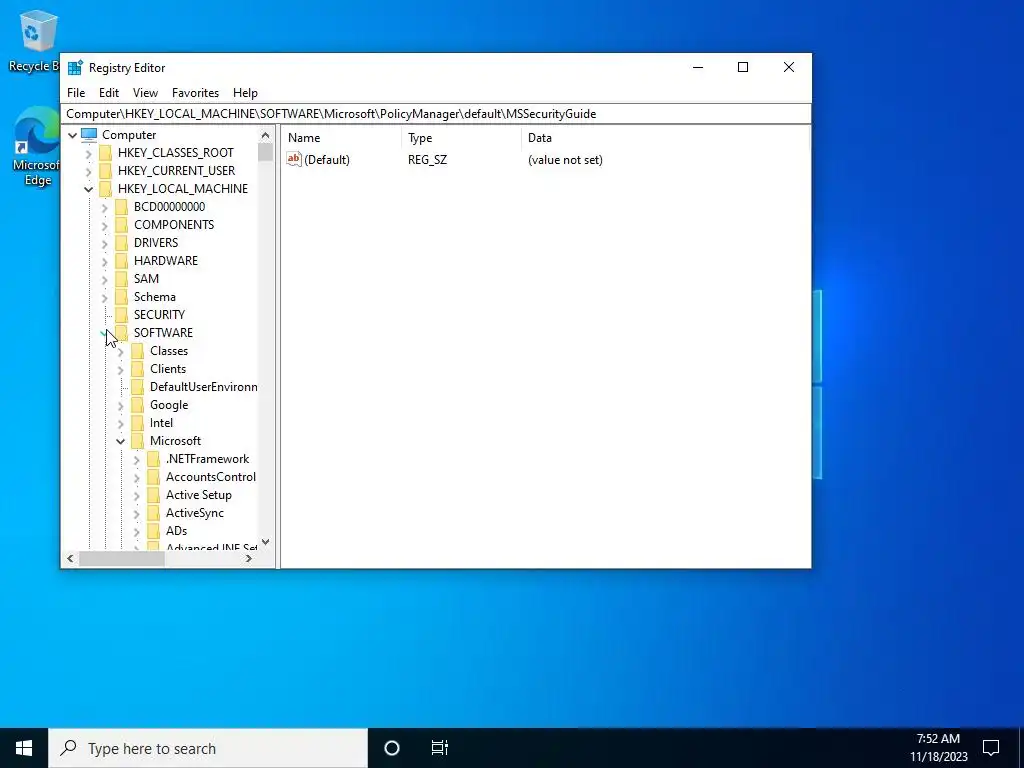Click the Schema folder icon
The image size is (1024, 768).
coord(121,296)
